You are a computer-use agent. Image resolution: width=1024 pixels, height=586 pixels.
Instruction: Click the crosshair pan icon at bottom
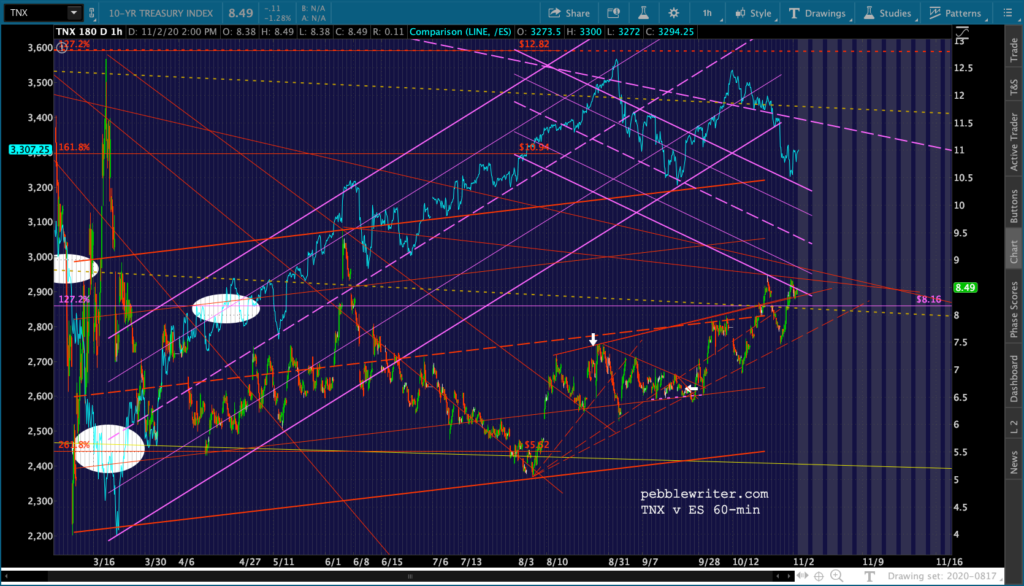click(x=818, y=576)
